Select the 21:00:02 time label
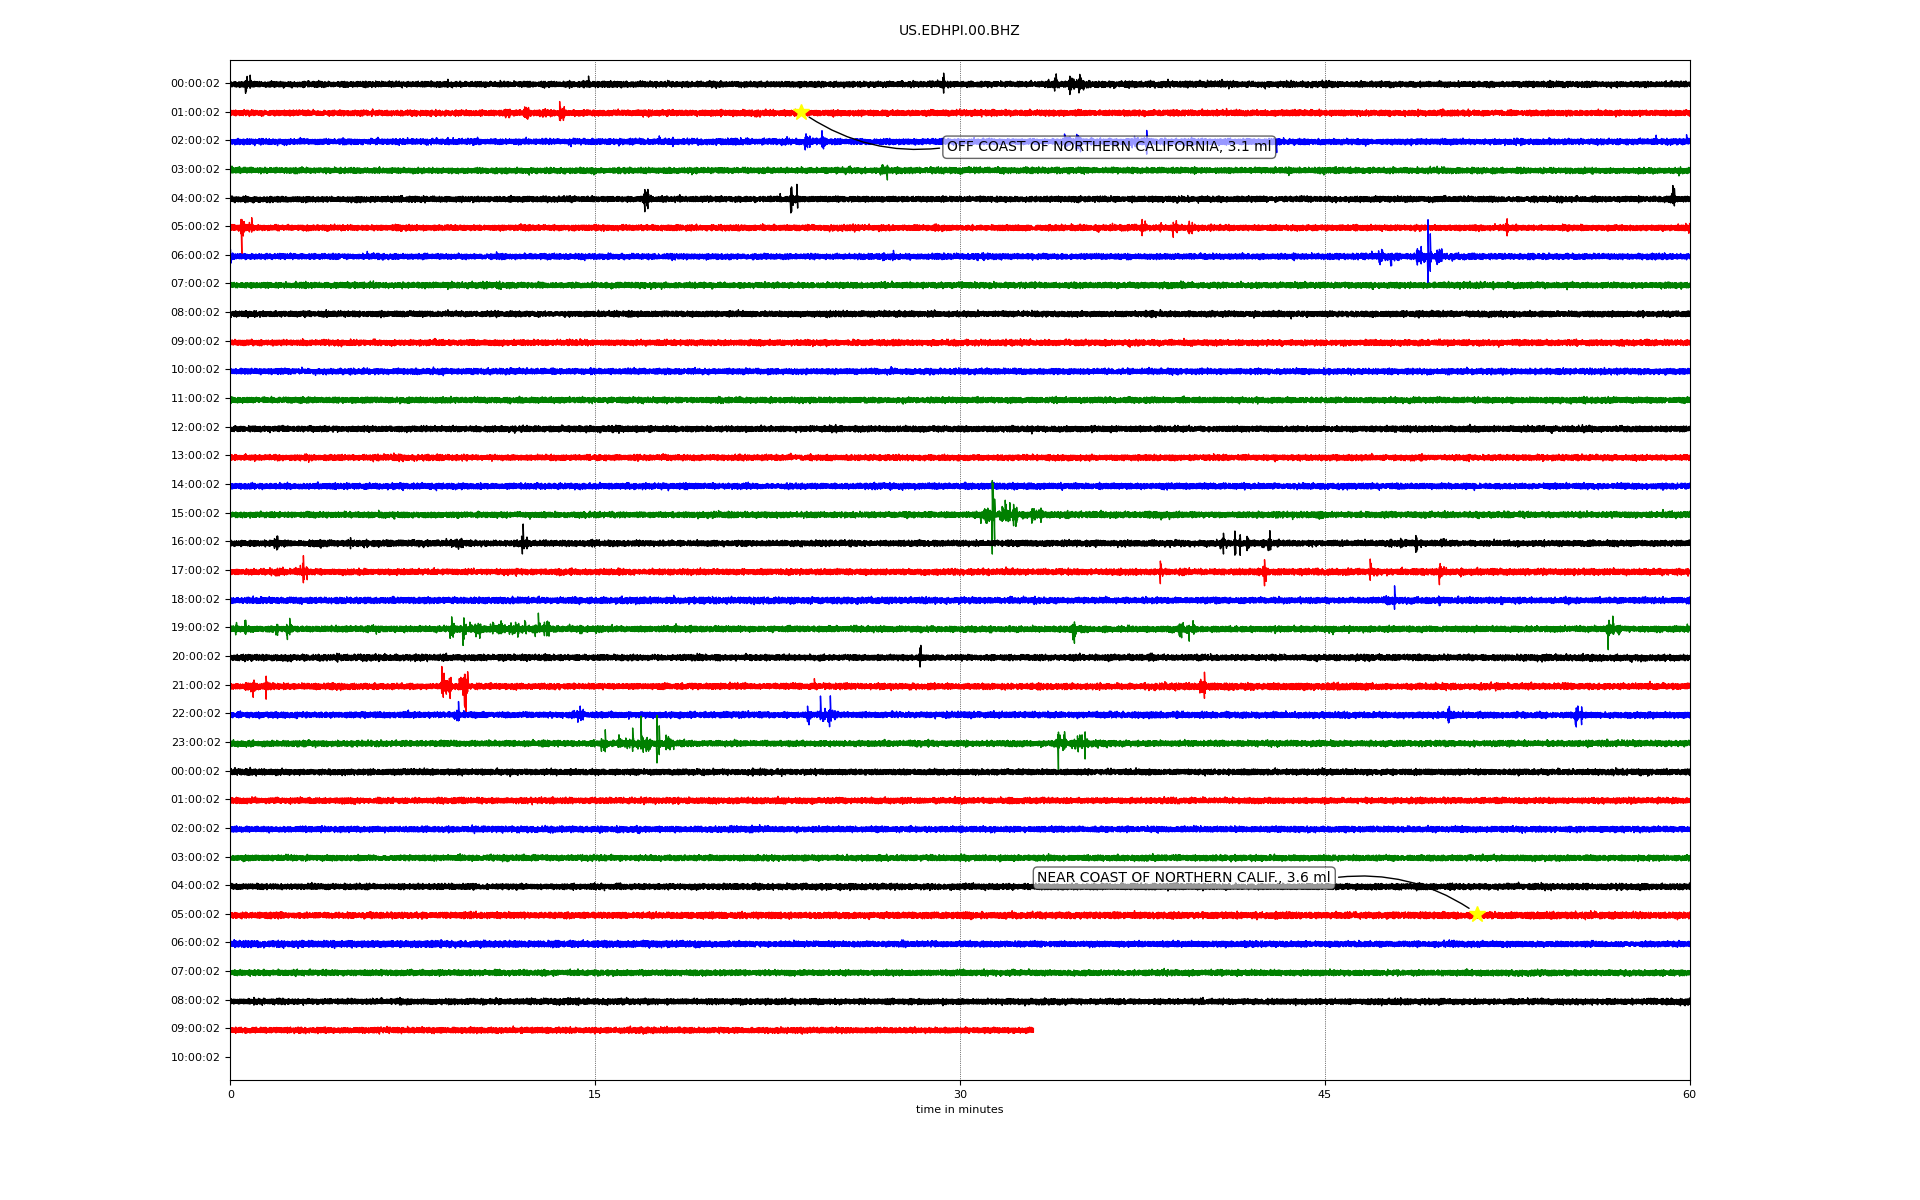 pyautogui.click(x=195, y=686)
